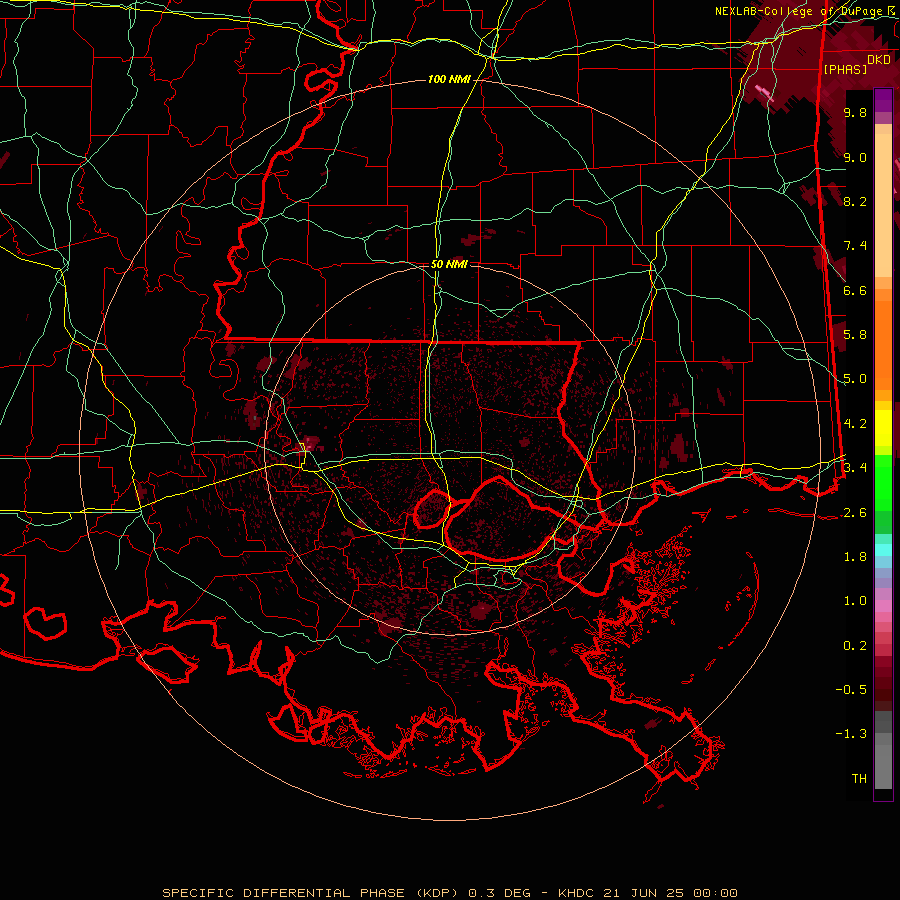900x900 pixels.
Task: Click the 1.0 value on the scale
Action: tap(855, 601)
